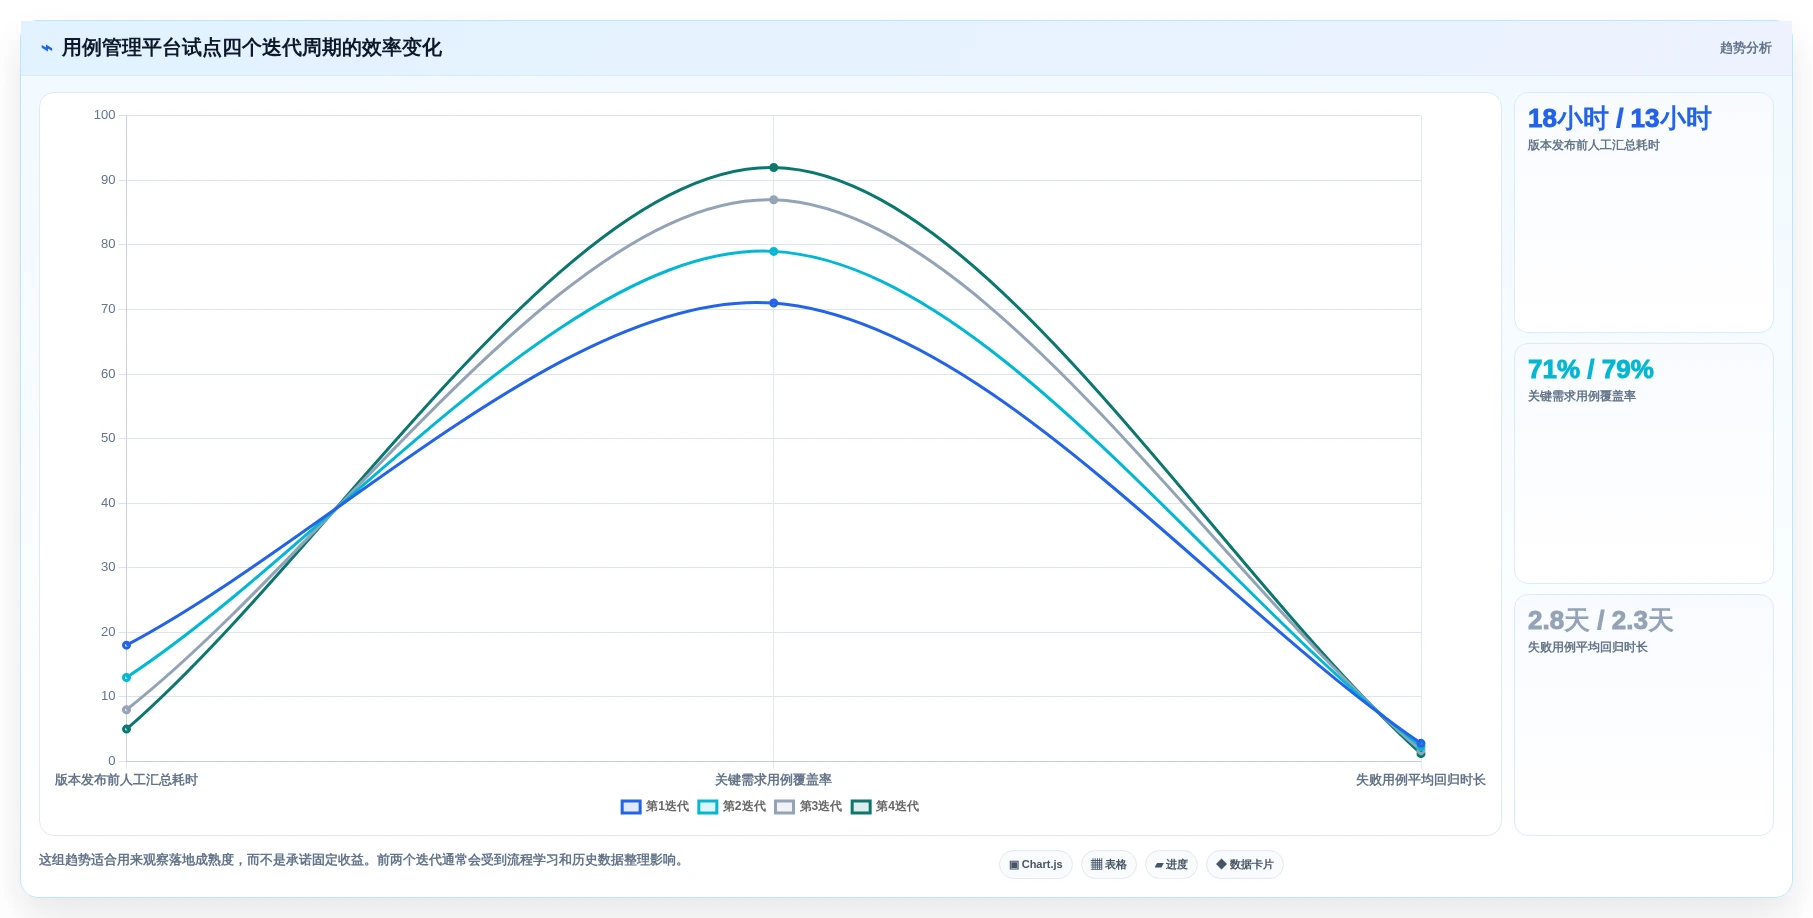The image size is (1813, 918).
Task: Click the 第2迭代 start point at 13
Action: [x=126, y=678]
